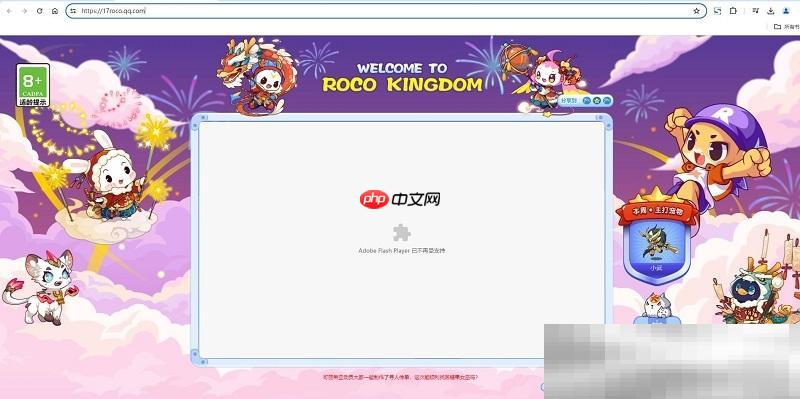Click the Flash plugin puzzle-piece placeholder

click(x=402, y=233)
